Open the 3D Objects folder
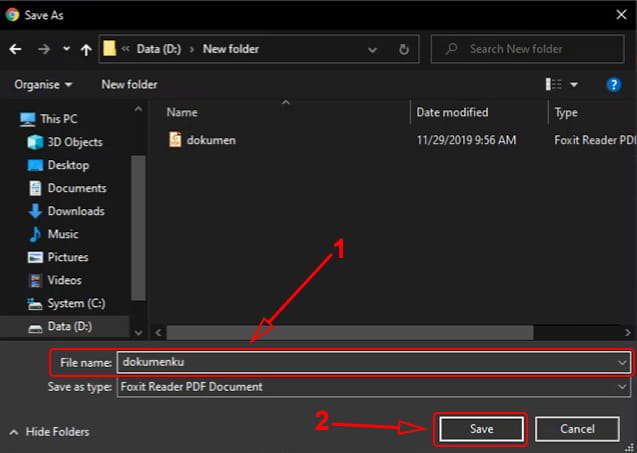This screenshot has height=453, width=637. click(x=75, y=142)
